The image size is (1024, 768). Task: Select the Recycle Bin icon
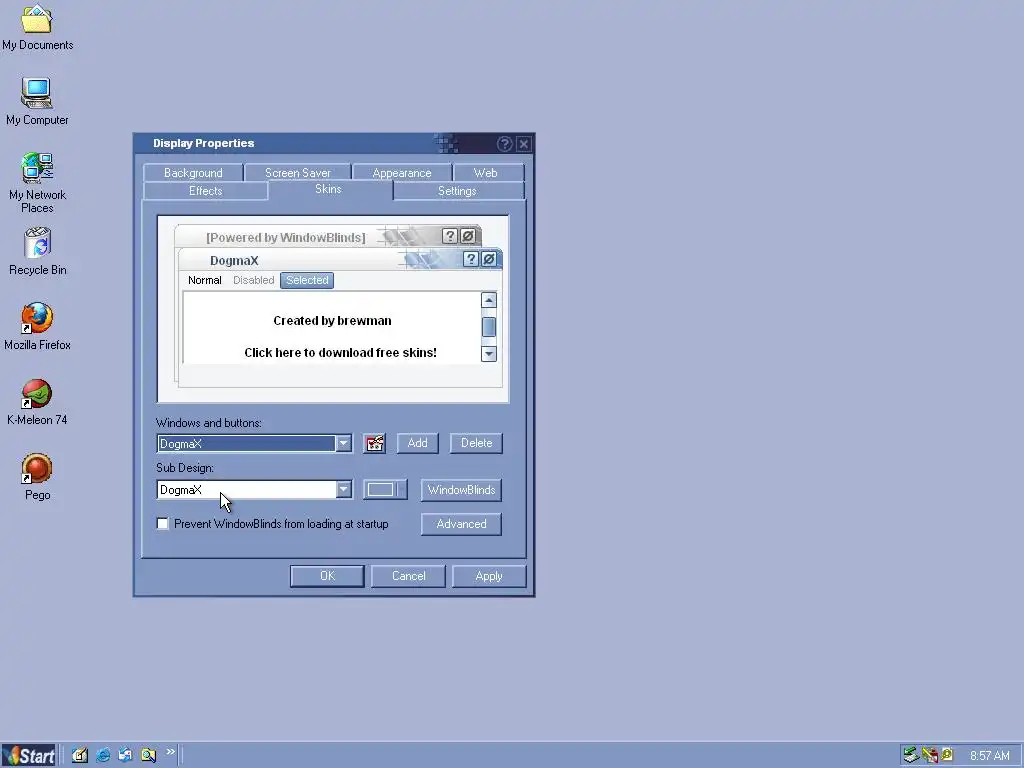37,251
